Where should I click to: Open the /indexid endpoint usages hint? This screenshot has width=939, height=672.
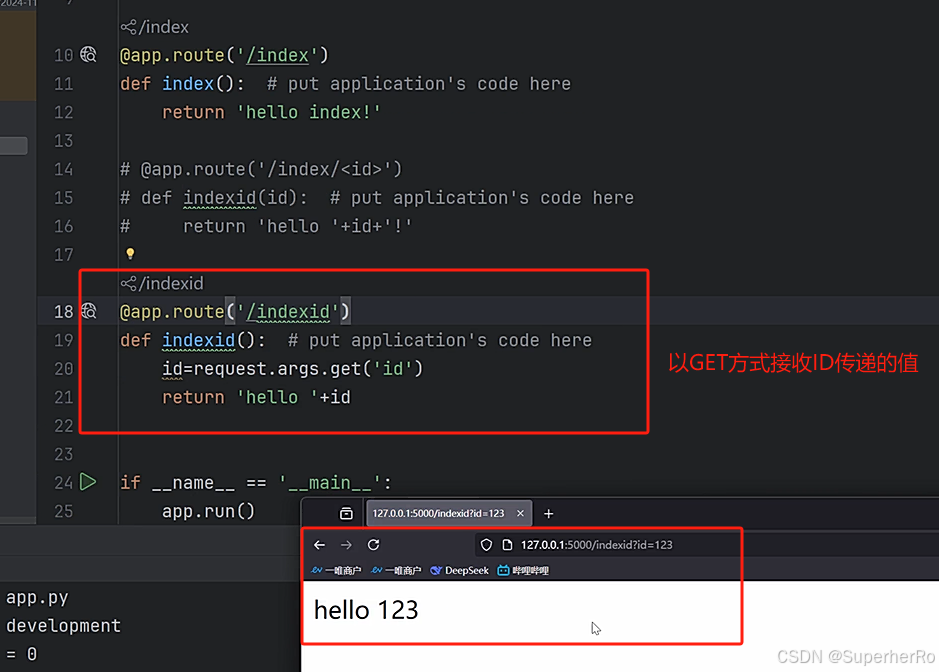[x=162, y=283]
